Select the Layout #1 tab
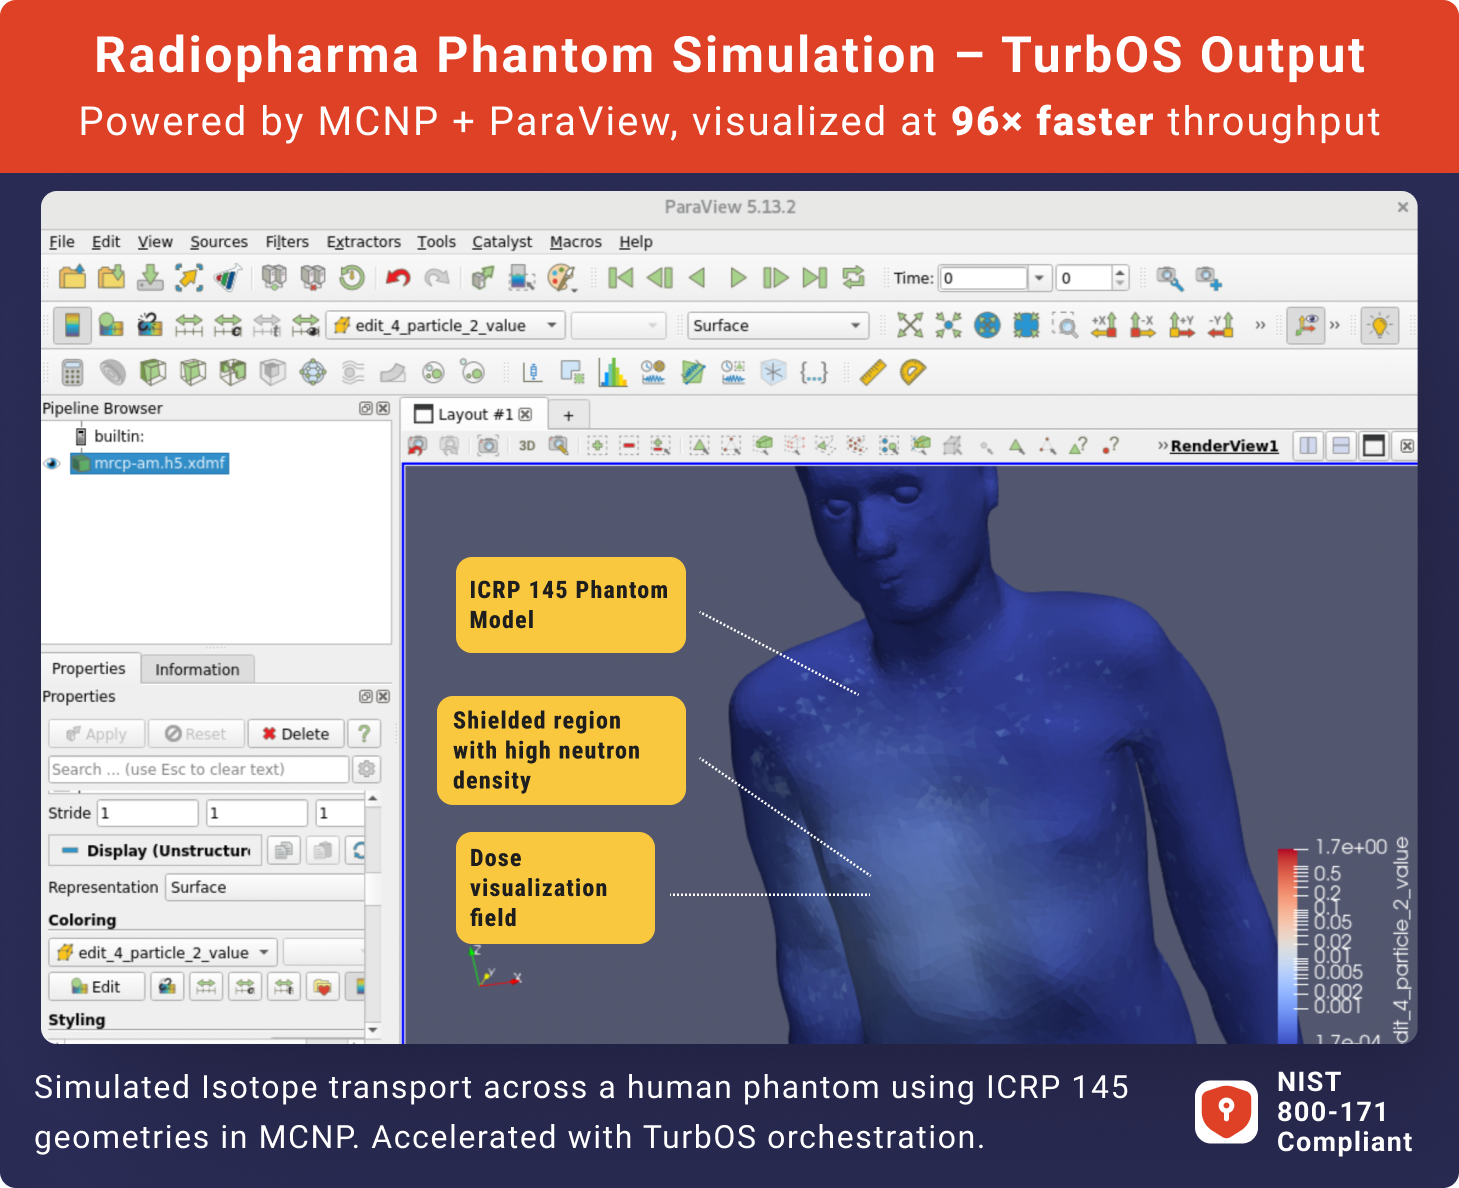This screenshot has height=1188, width=1459. [x=476, y=414]
